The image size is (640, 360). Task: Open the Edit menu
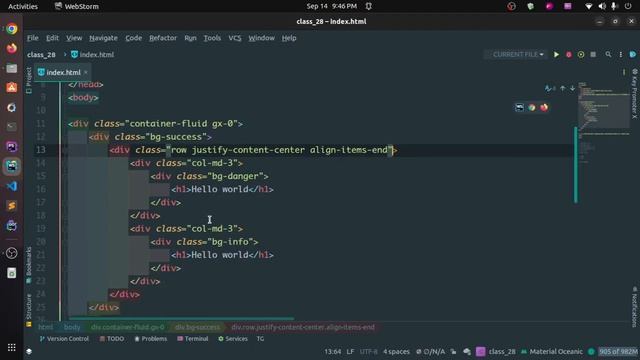pos(52,38)
